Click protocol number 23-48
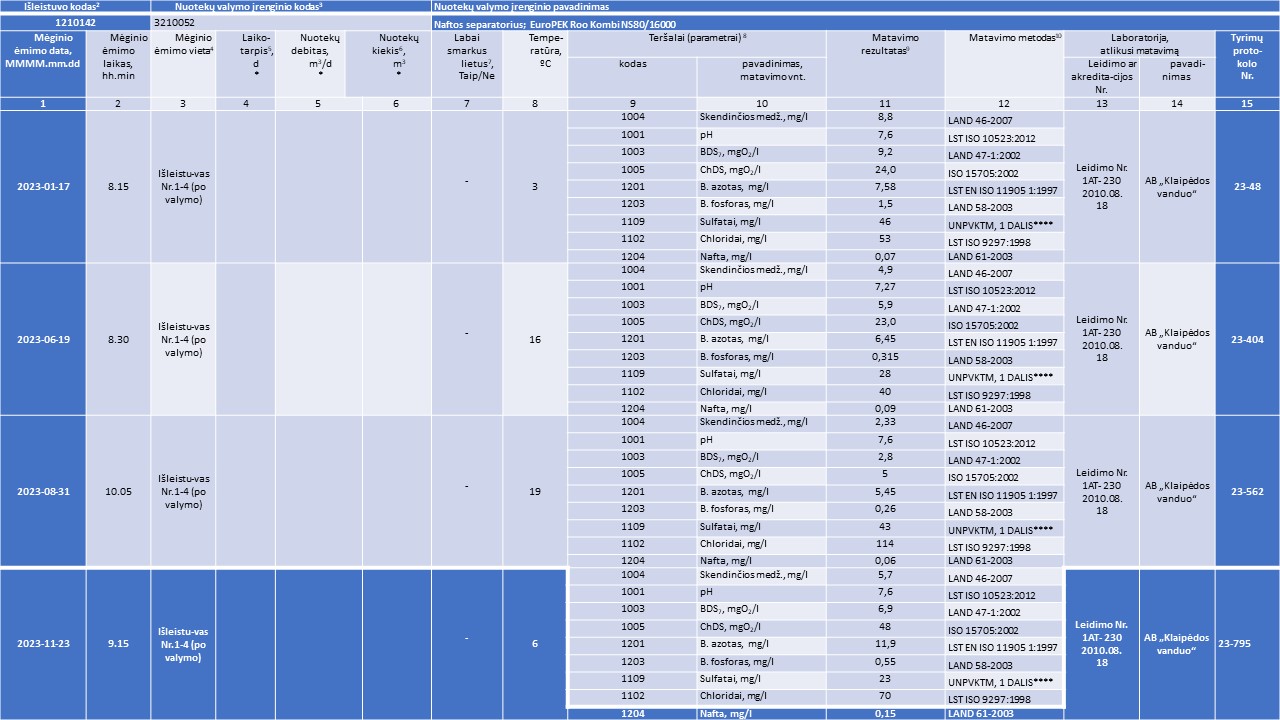The height and width of the screenshot is (720, 1280). pyautogui.click(x=1244, y=187)
